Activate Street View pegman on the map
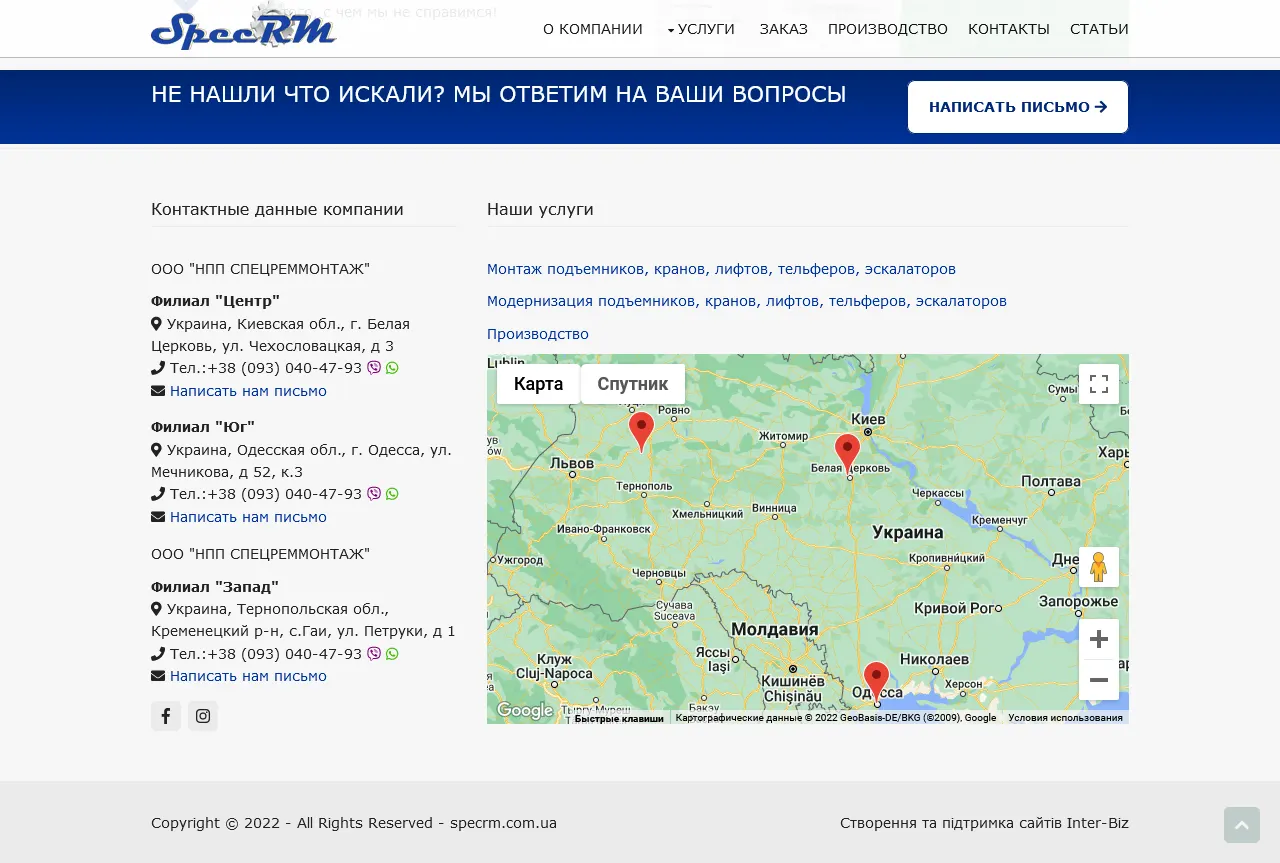 click(x=1099, y=567)
